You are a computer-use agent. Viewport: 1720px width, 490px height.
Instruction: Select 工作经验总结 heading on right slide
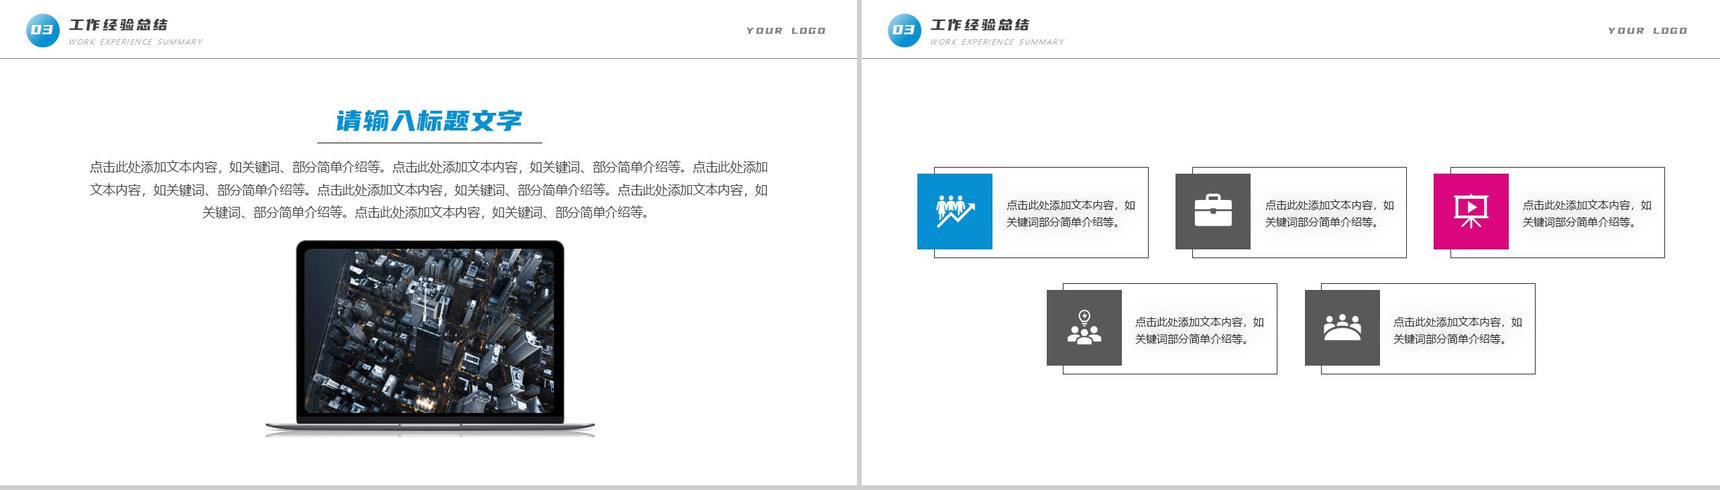[980, 25]
